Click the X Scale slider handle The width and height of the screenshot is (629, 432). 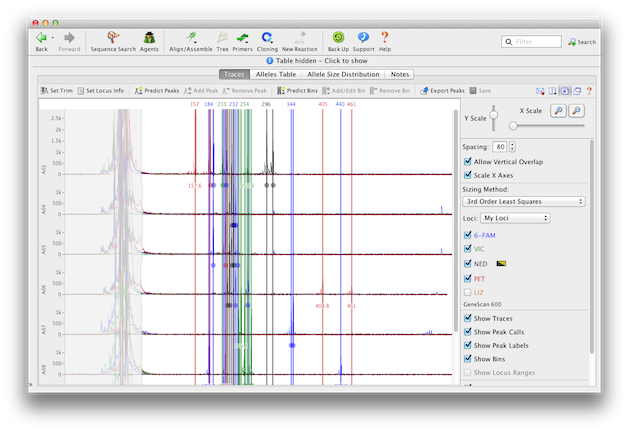[513, 126]
